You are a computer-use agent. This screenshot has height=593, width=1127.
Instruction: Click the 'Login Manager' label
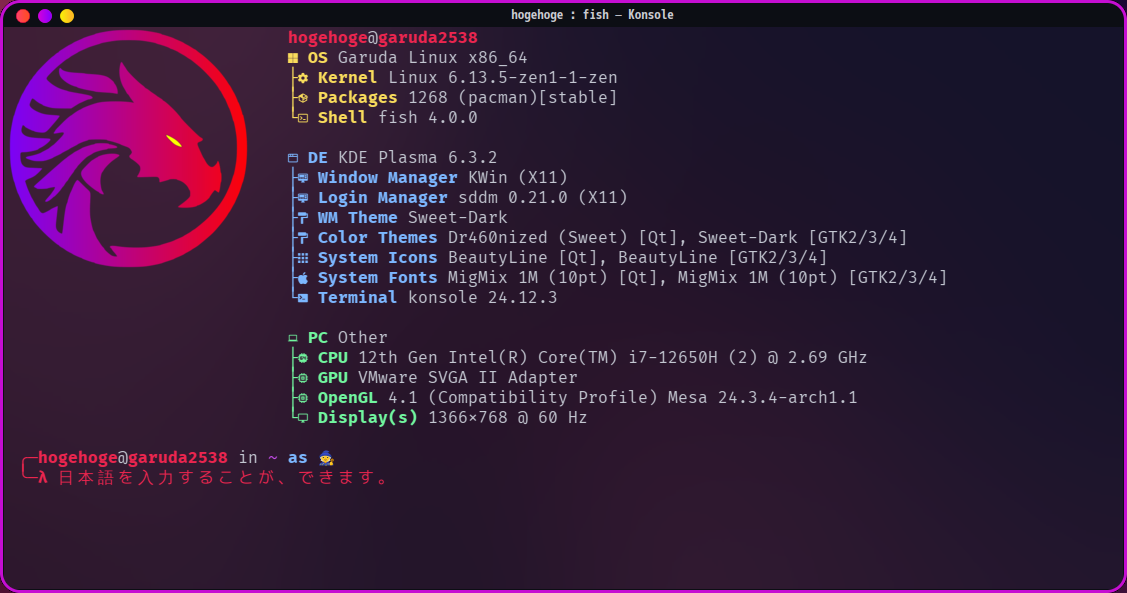tap(382, 198)
